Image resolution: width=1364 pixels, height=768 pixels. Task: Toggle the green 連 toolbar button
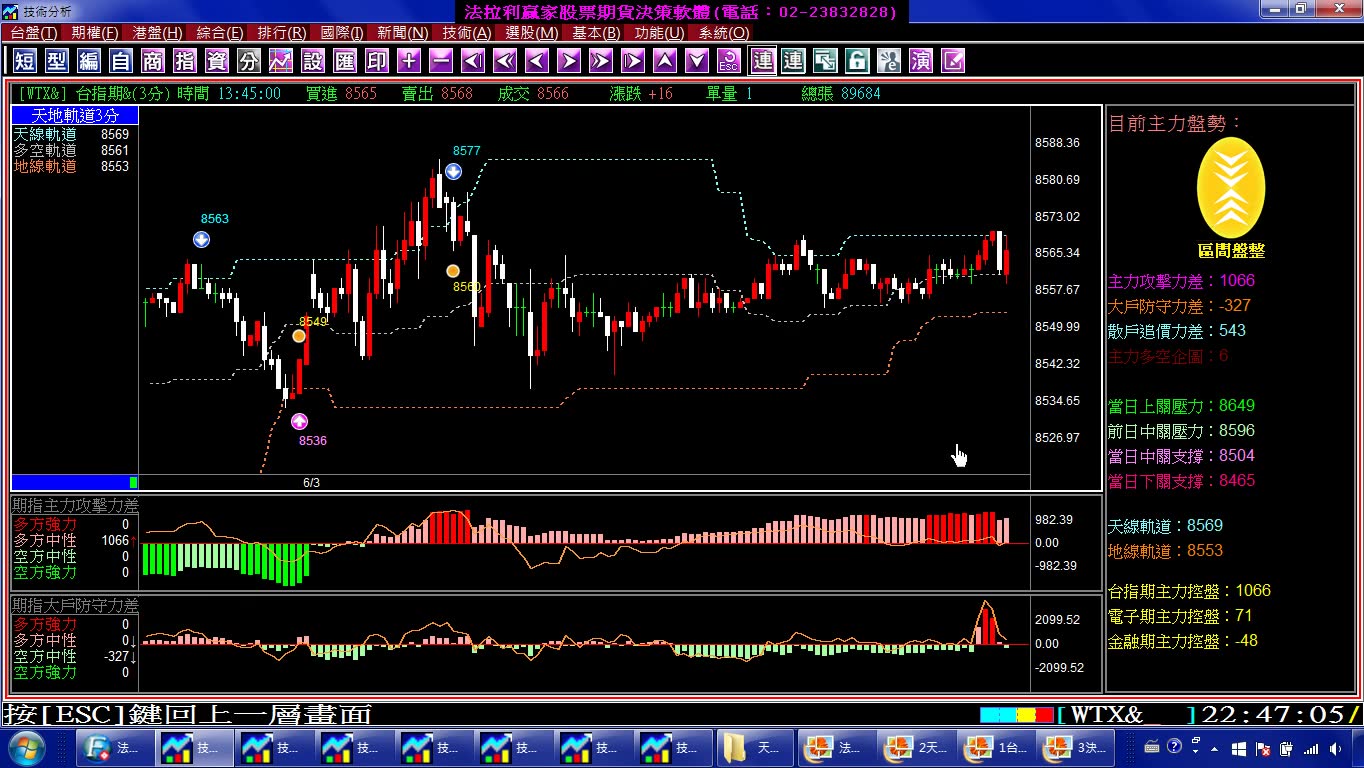[793, 61]
